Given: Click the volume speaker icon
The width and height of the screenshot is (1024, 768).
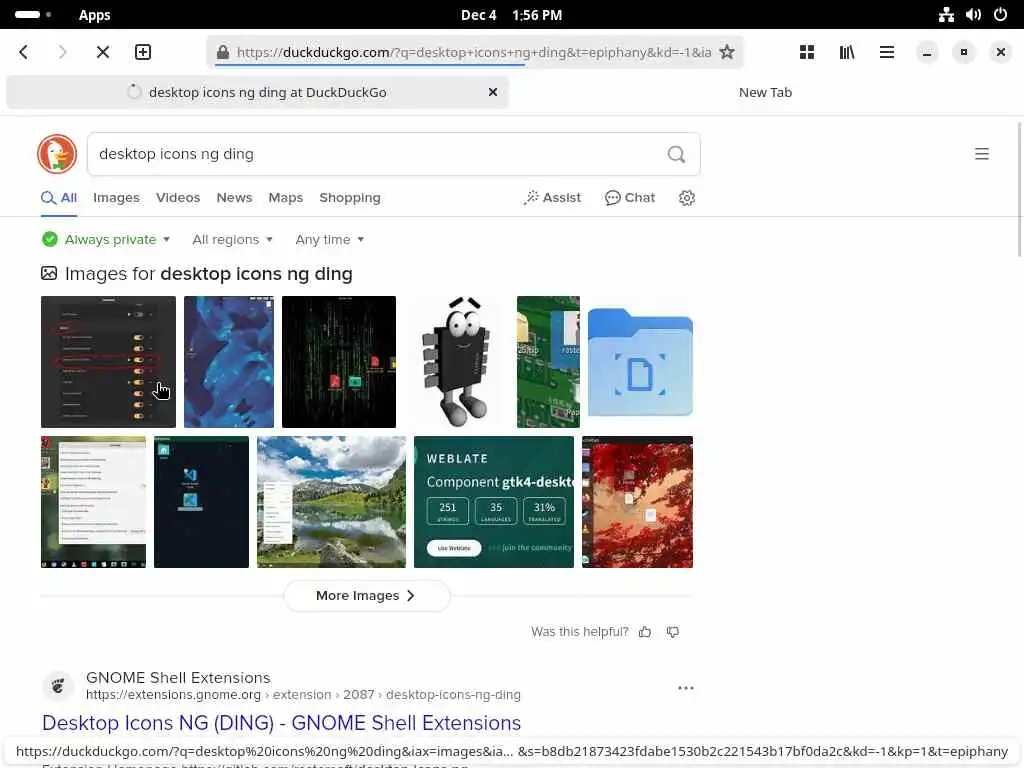Looking at the screenshot, I should [x=973, y=14].
